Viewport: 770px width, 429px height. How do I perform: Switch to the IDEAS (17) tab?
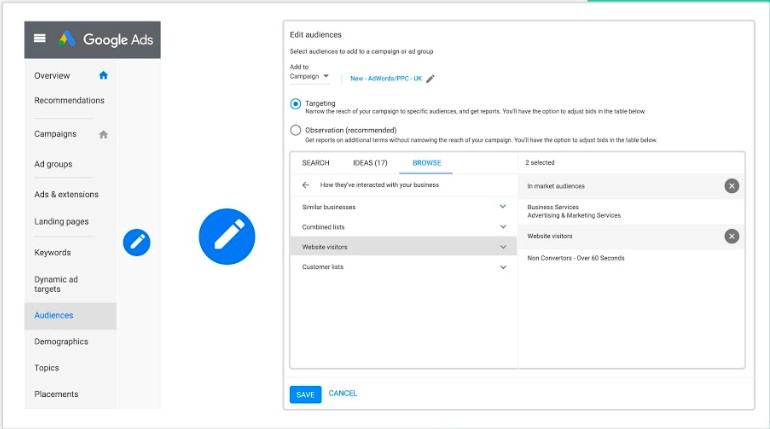tap(370, 162)
